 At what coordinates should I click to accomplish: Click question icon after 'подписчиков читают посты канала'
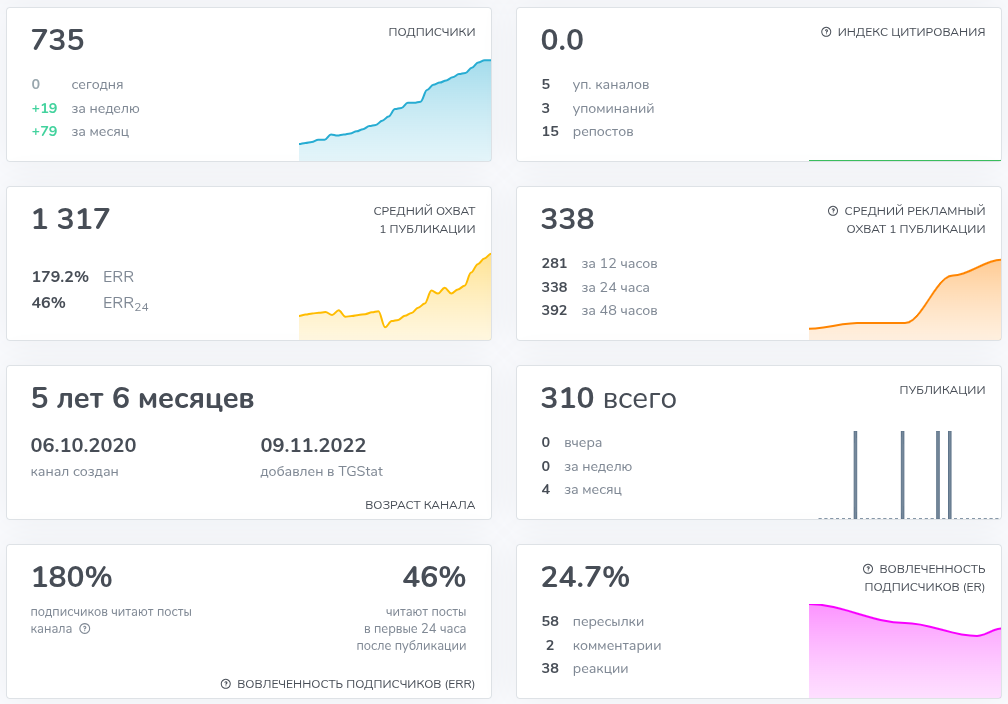(85, 629)
